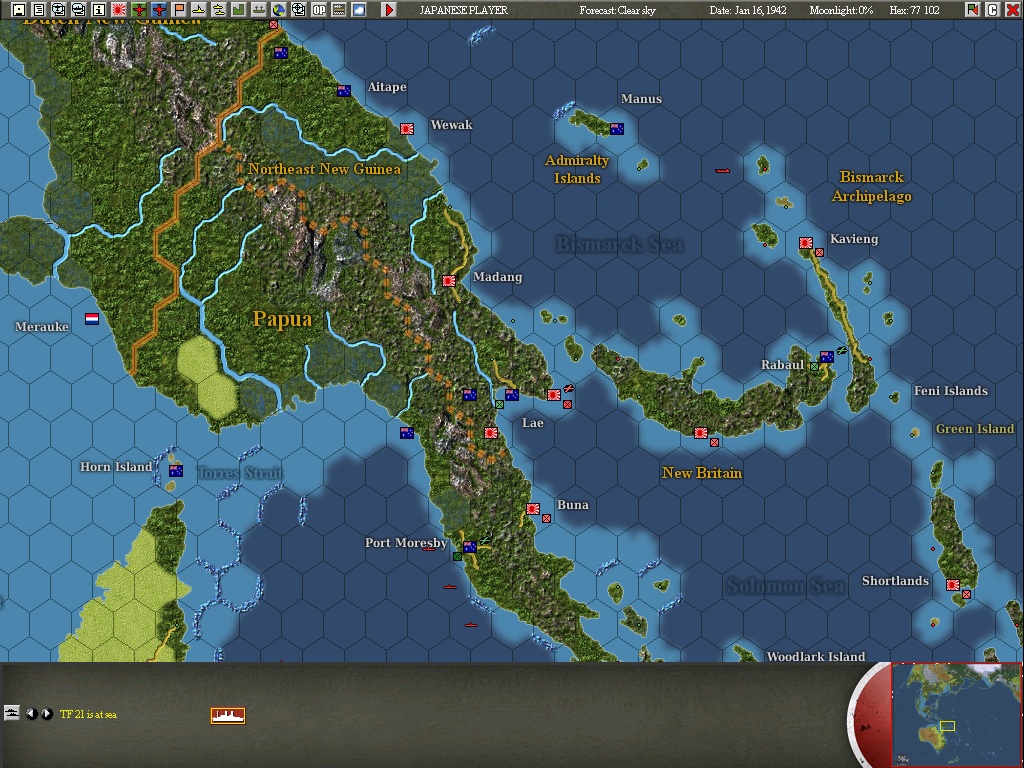This screenshot has width=1024, height=768.
Task: Click the green flag with red arrow icon
Action: (972, 9)
